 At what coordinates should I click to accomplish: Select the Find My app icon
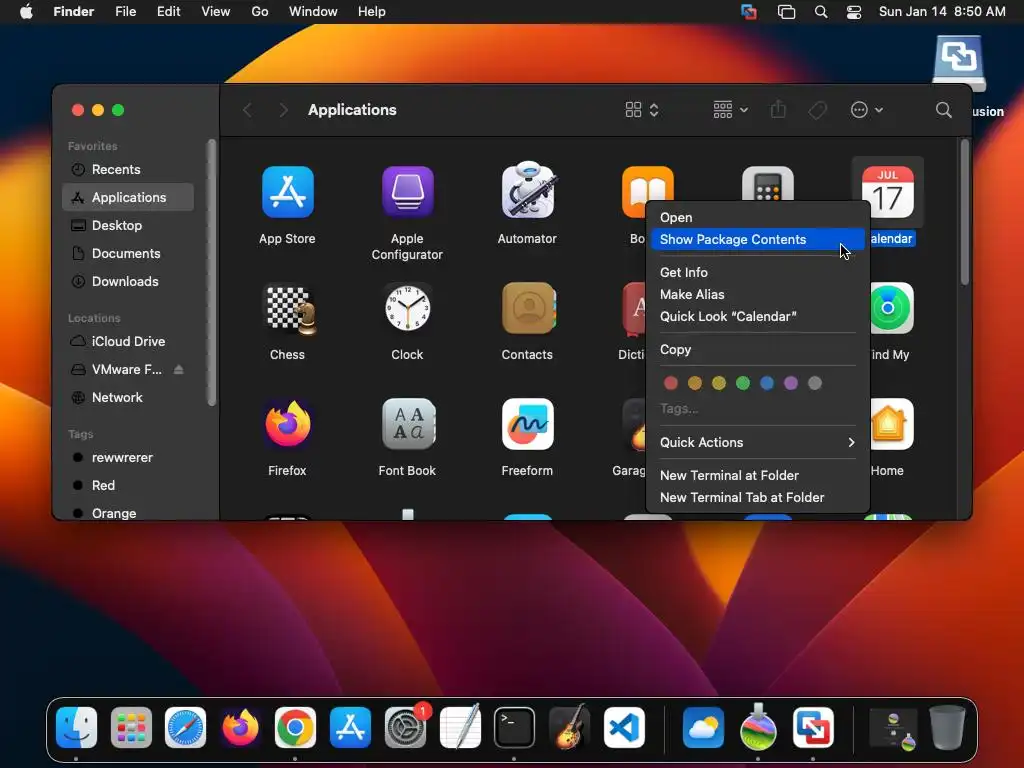pos(891,308)
